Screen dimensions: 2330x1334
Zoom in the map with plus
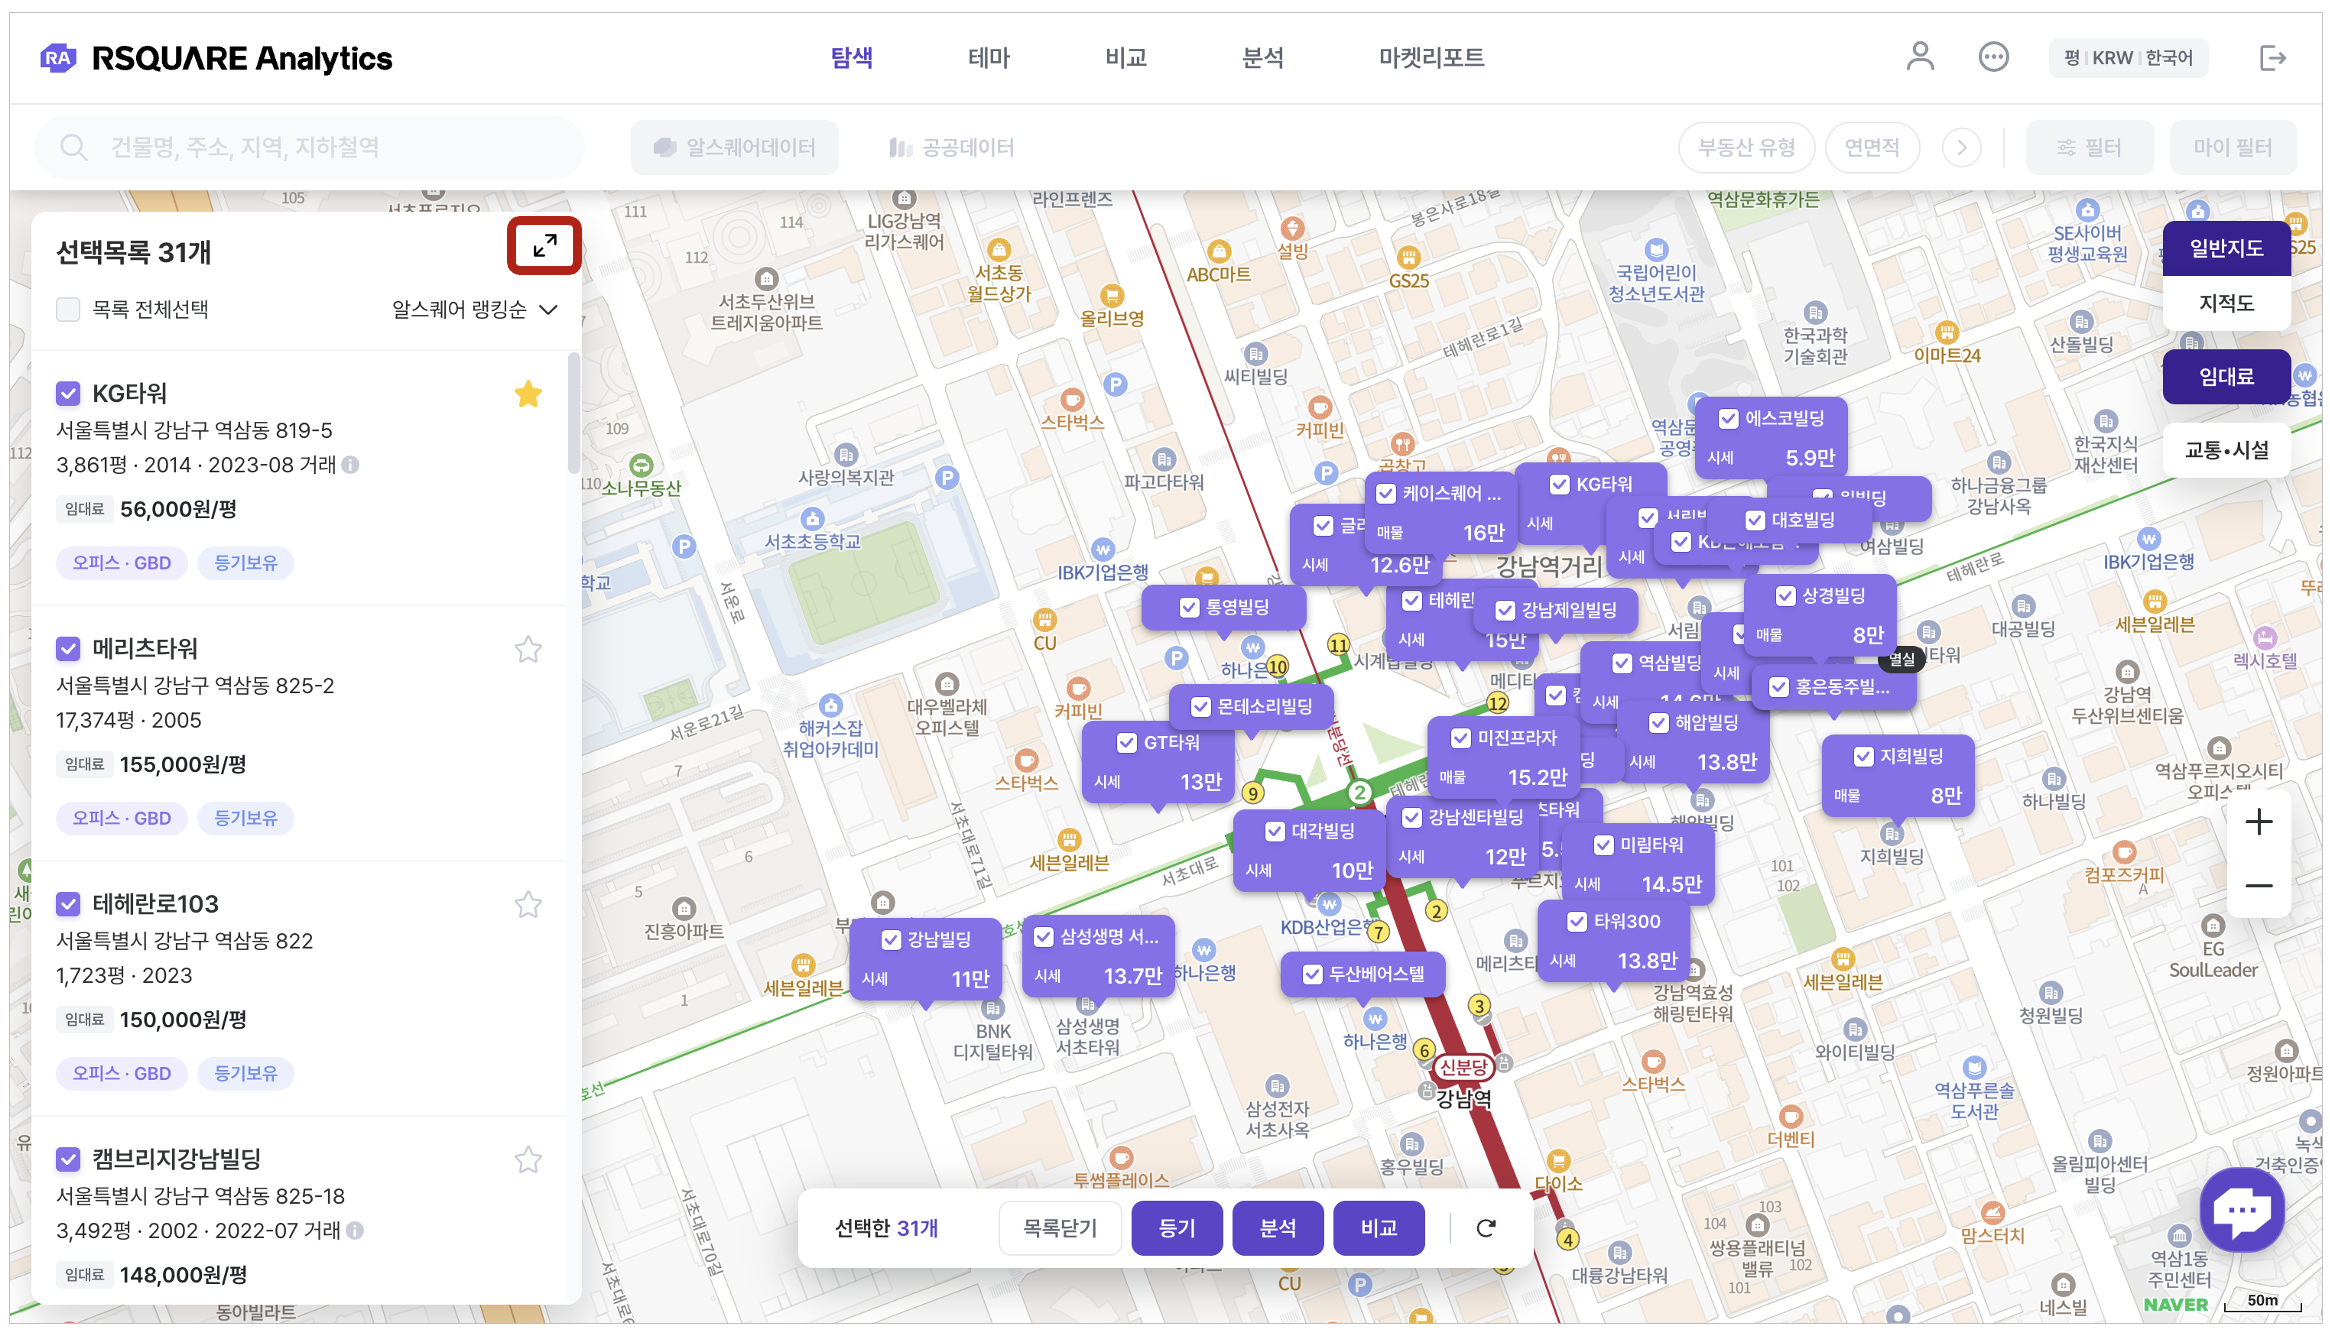2258,822
